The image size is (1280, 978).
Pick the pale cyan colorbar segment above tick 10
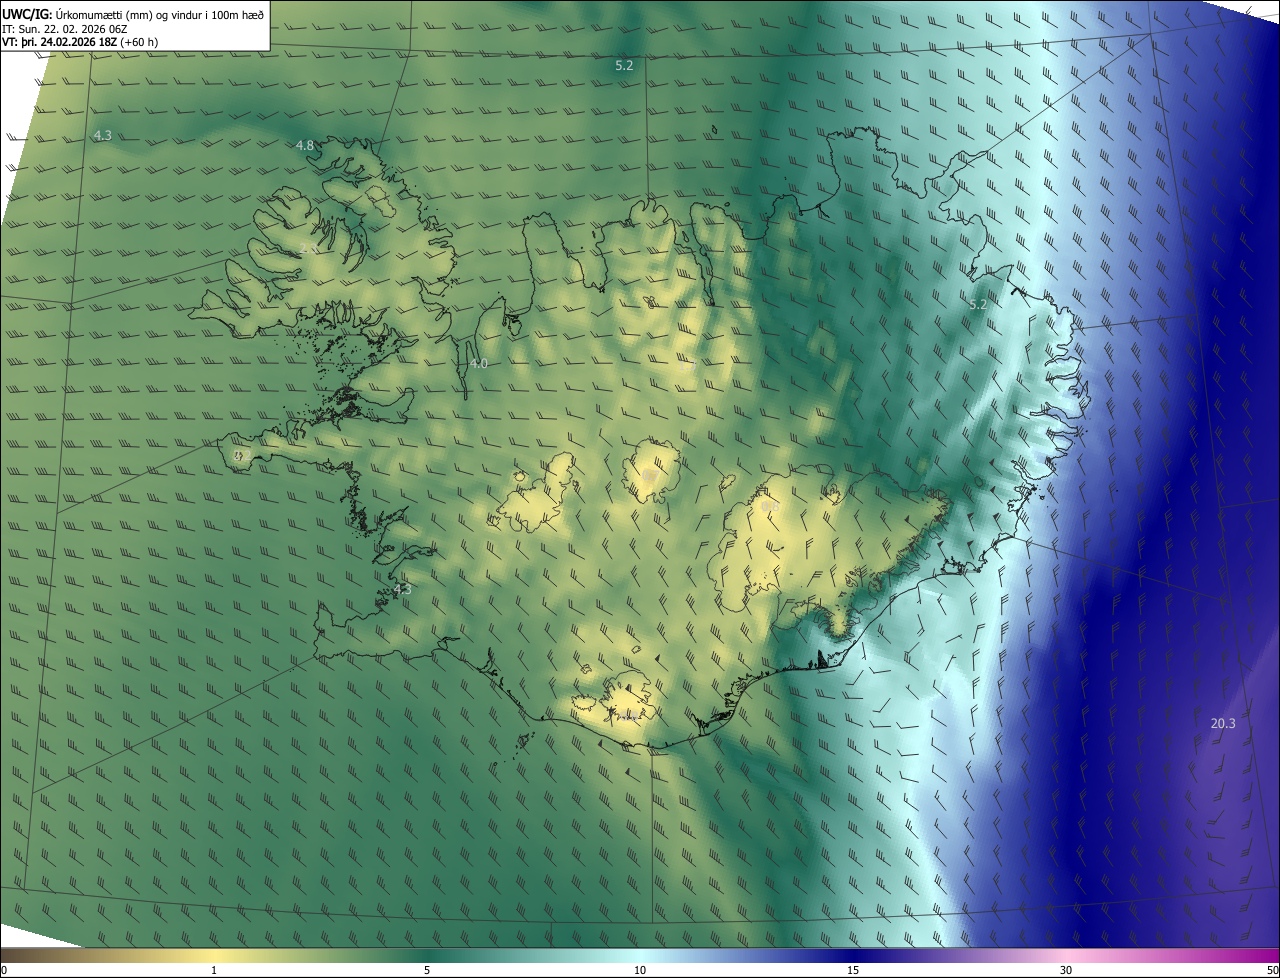point(640,955)
